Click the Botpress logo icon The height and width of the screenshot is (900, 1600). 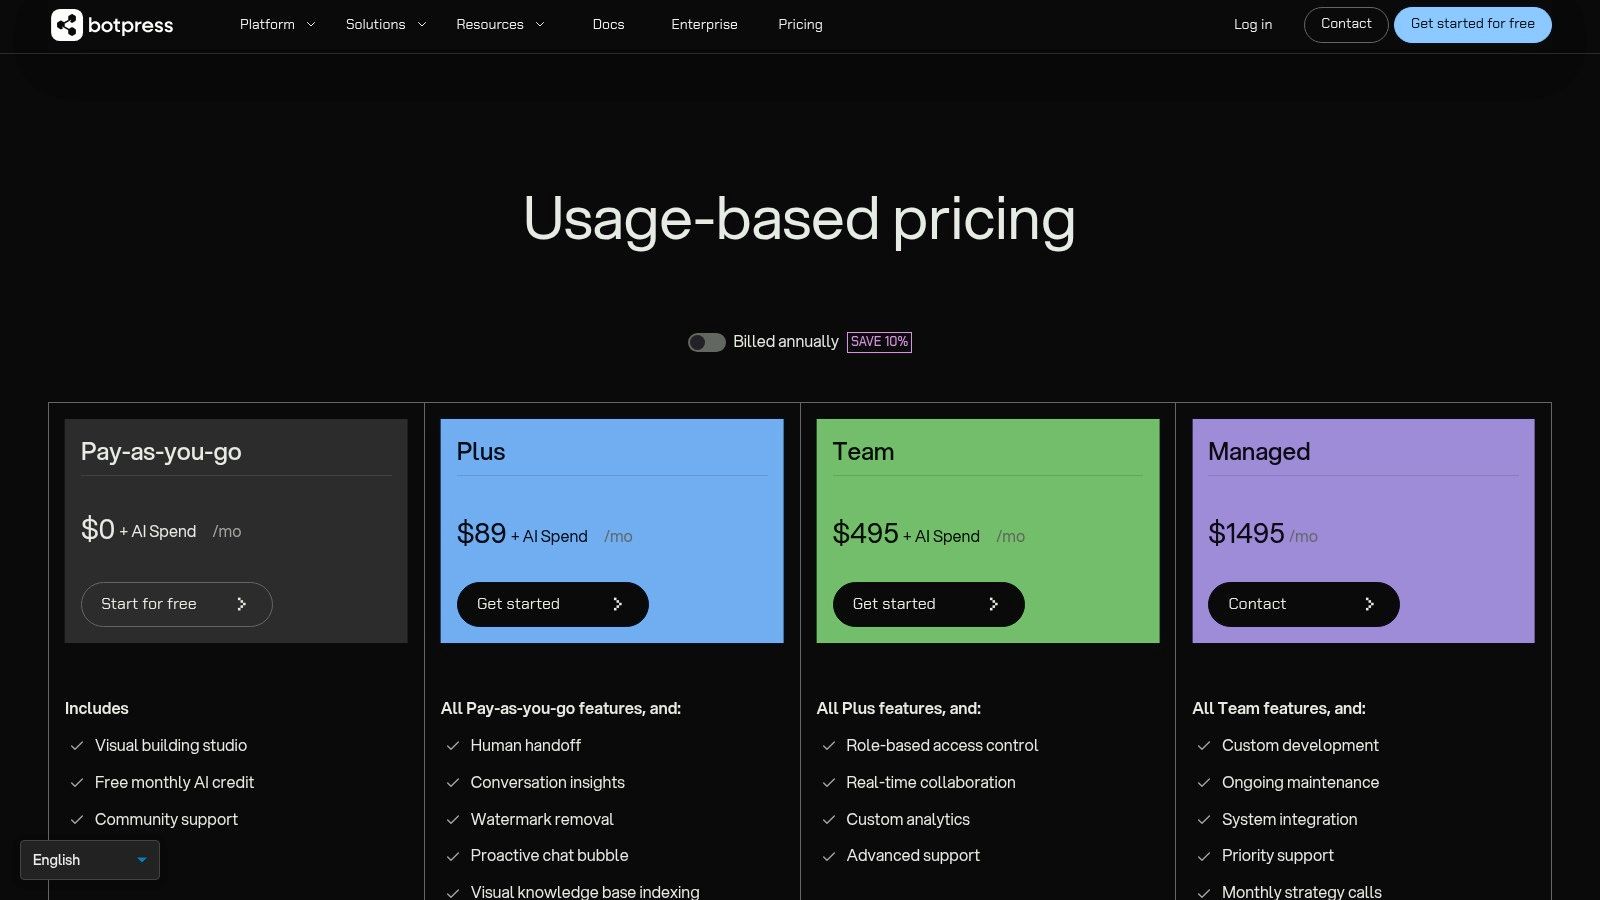pos(67,25)
